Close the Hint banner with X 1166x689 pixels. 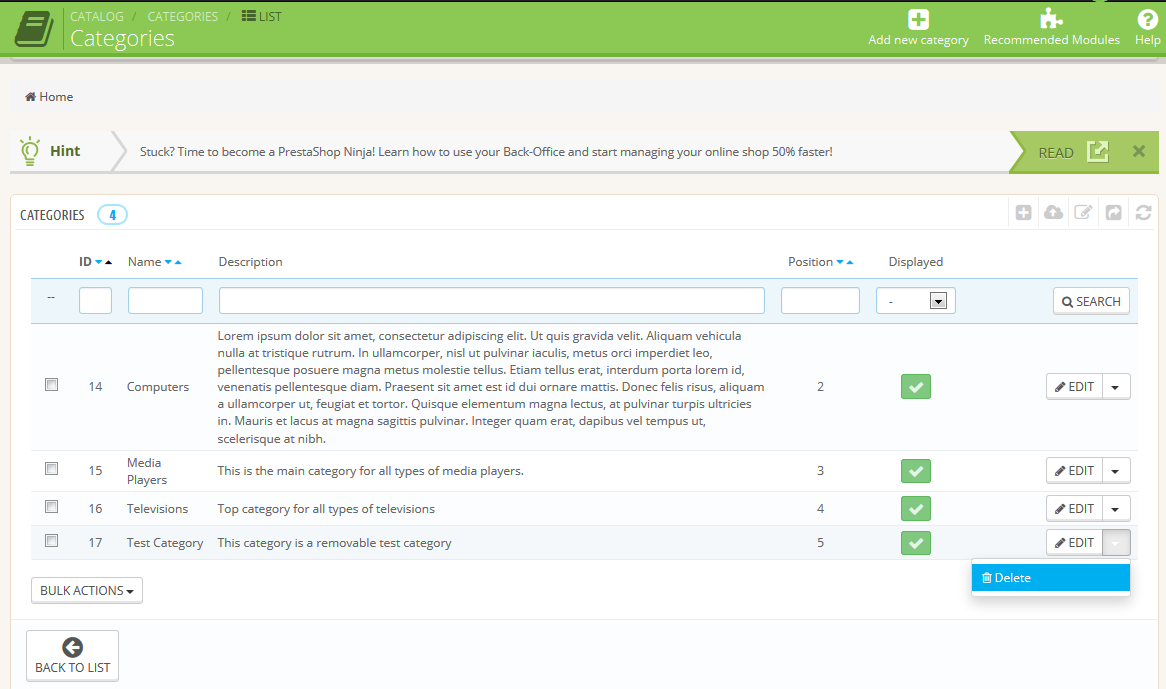pyautogui.click(x=1138, y=152)
